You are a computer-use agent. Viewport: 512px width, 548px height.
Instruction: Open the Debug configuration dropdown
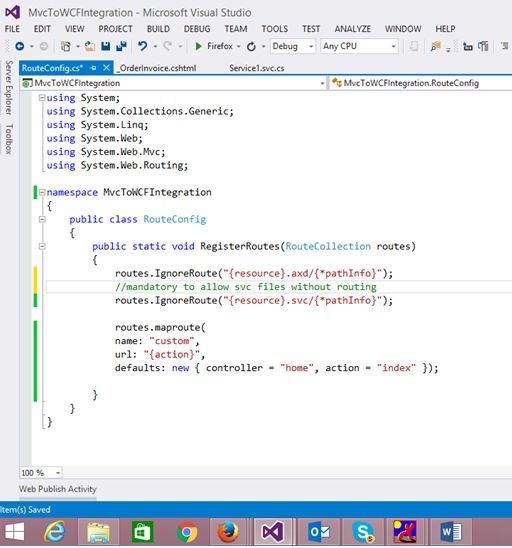pos(293,46)
